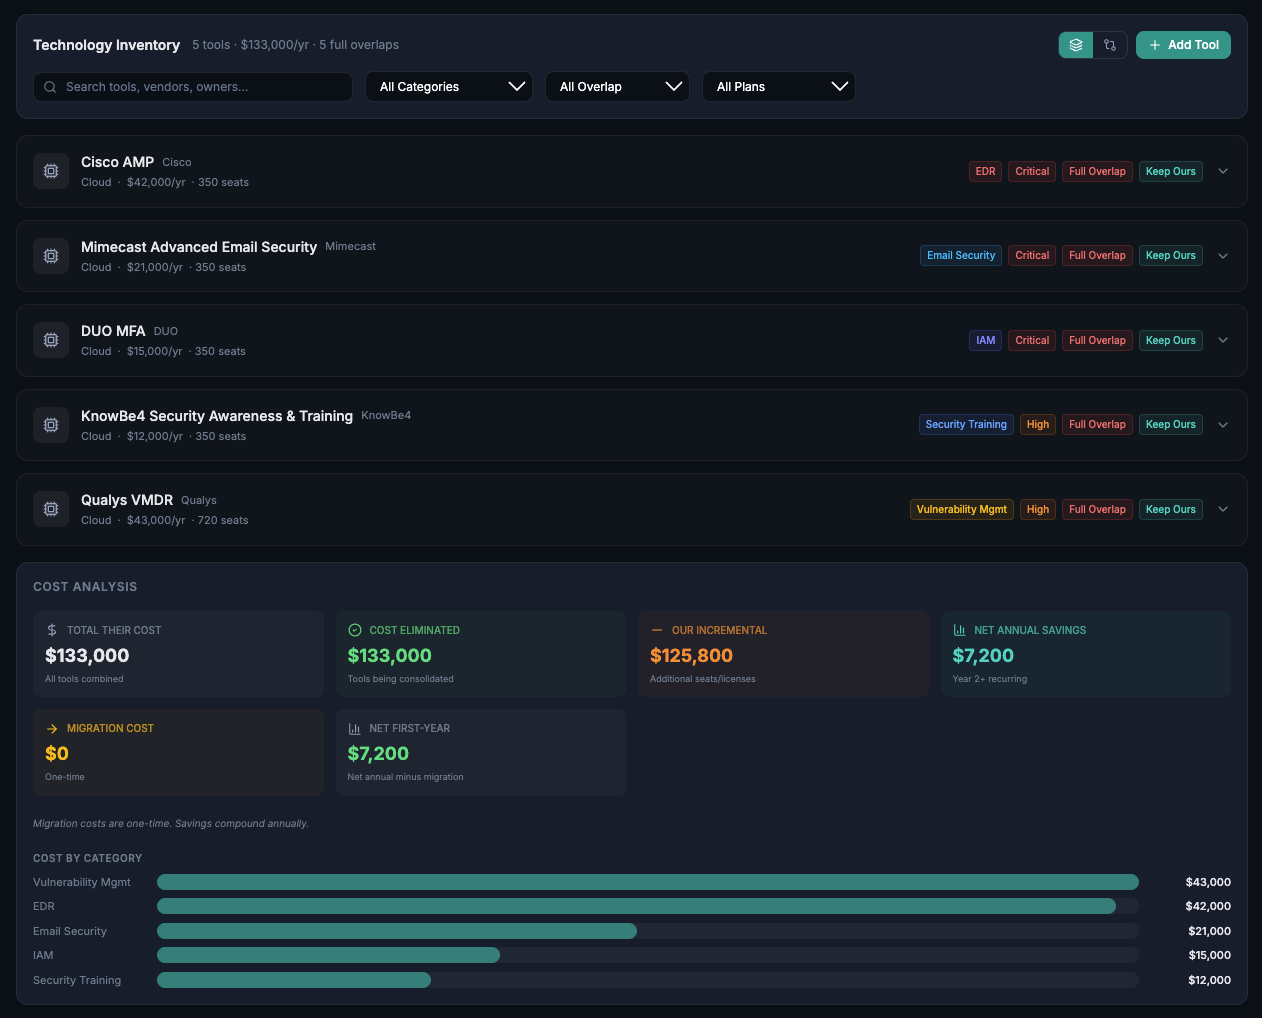Screen dimensions: 1262x1018
Task: Click the Vulnerability Mgmt cost bar
Action: click(647, 882)
